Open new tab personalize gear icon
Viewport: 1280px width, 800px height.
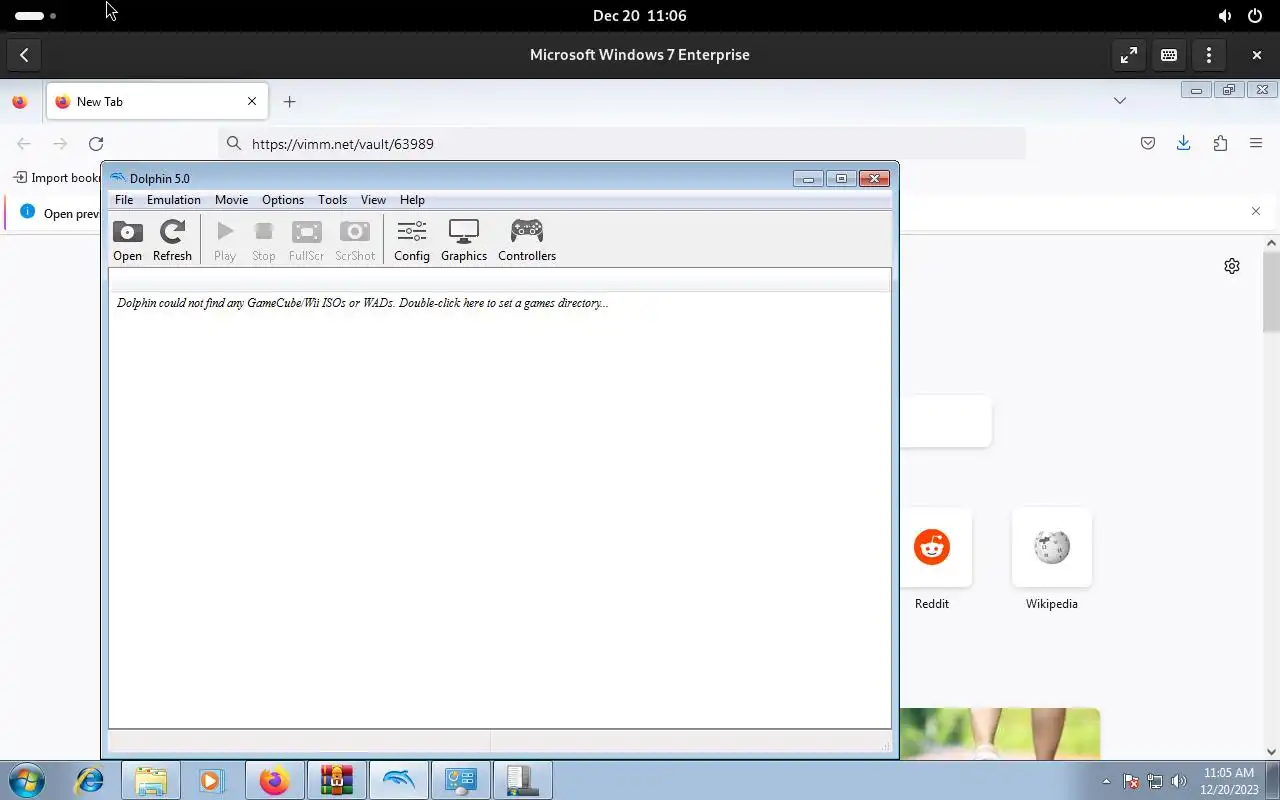[x=1232, y=266]
